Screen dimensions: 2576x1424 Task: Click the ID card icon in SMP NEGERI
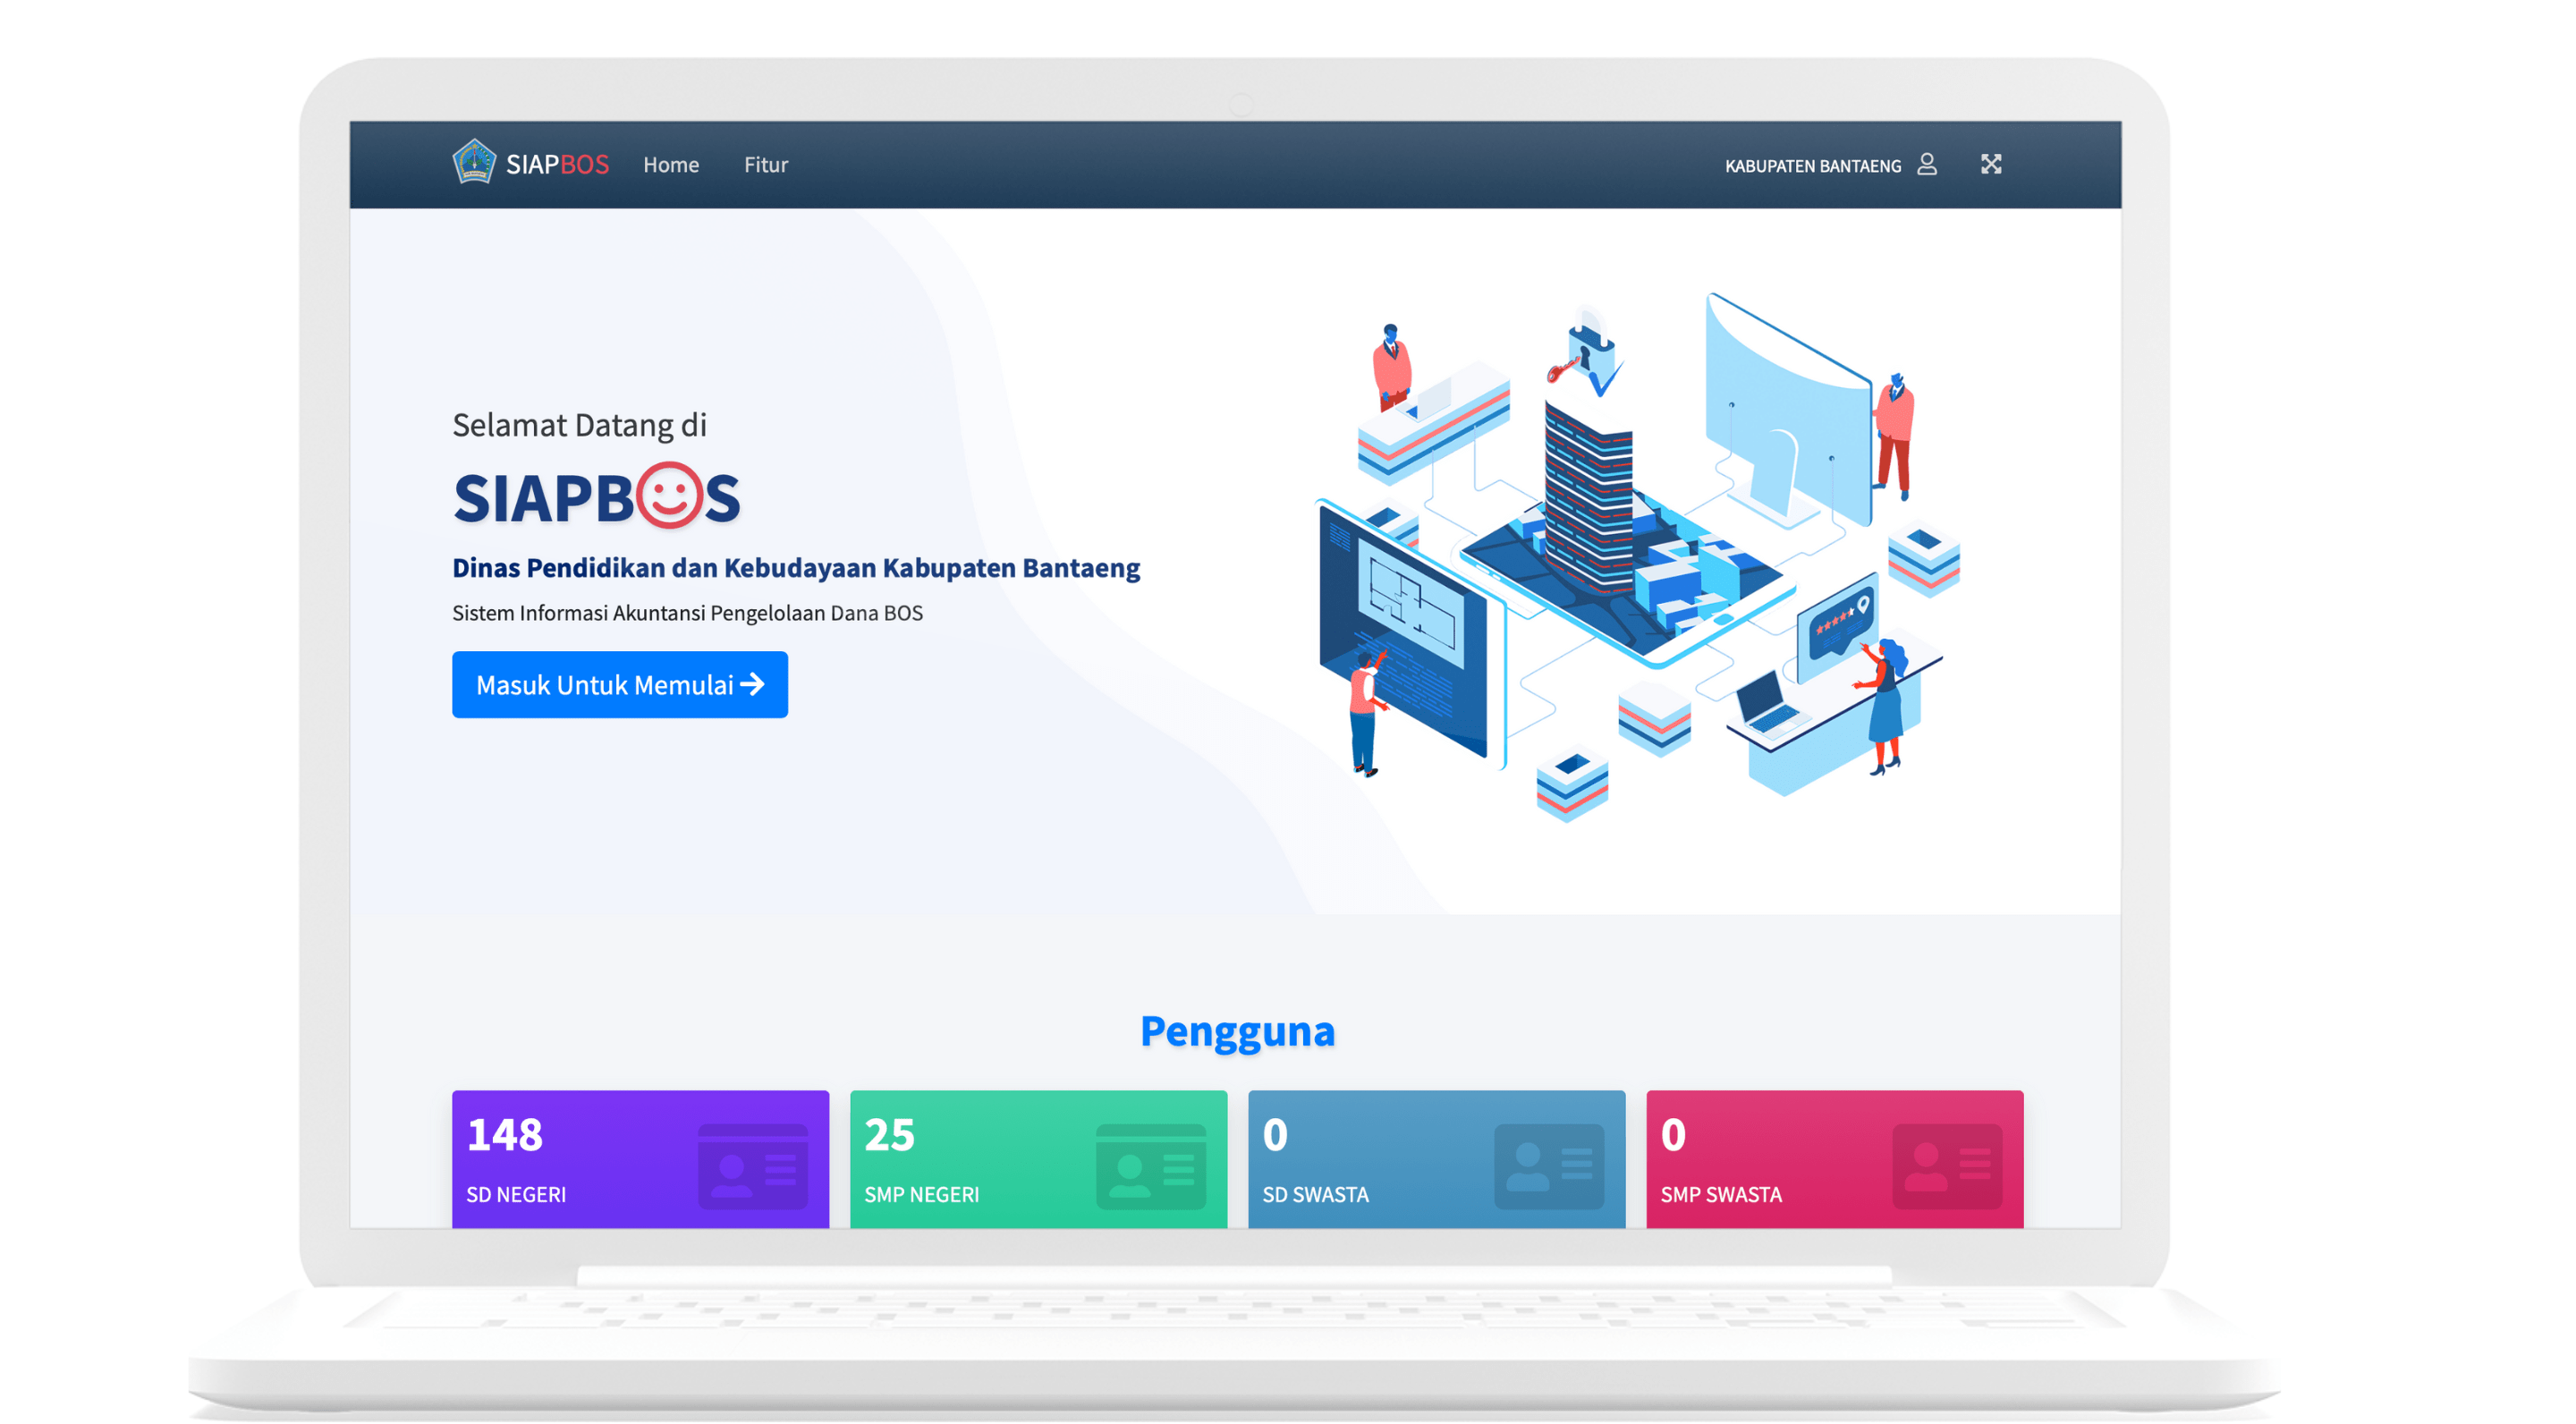click(x=1151, y=1167)
